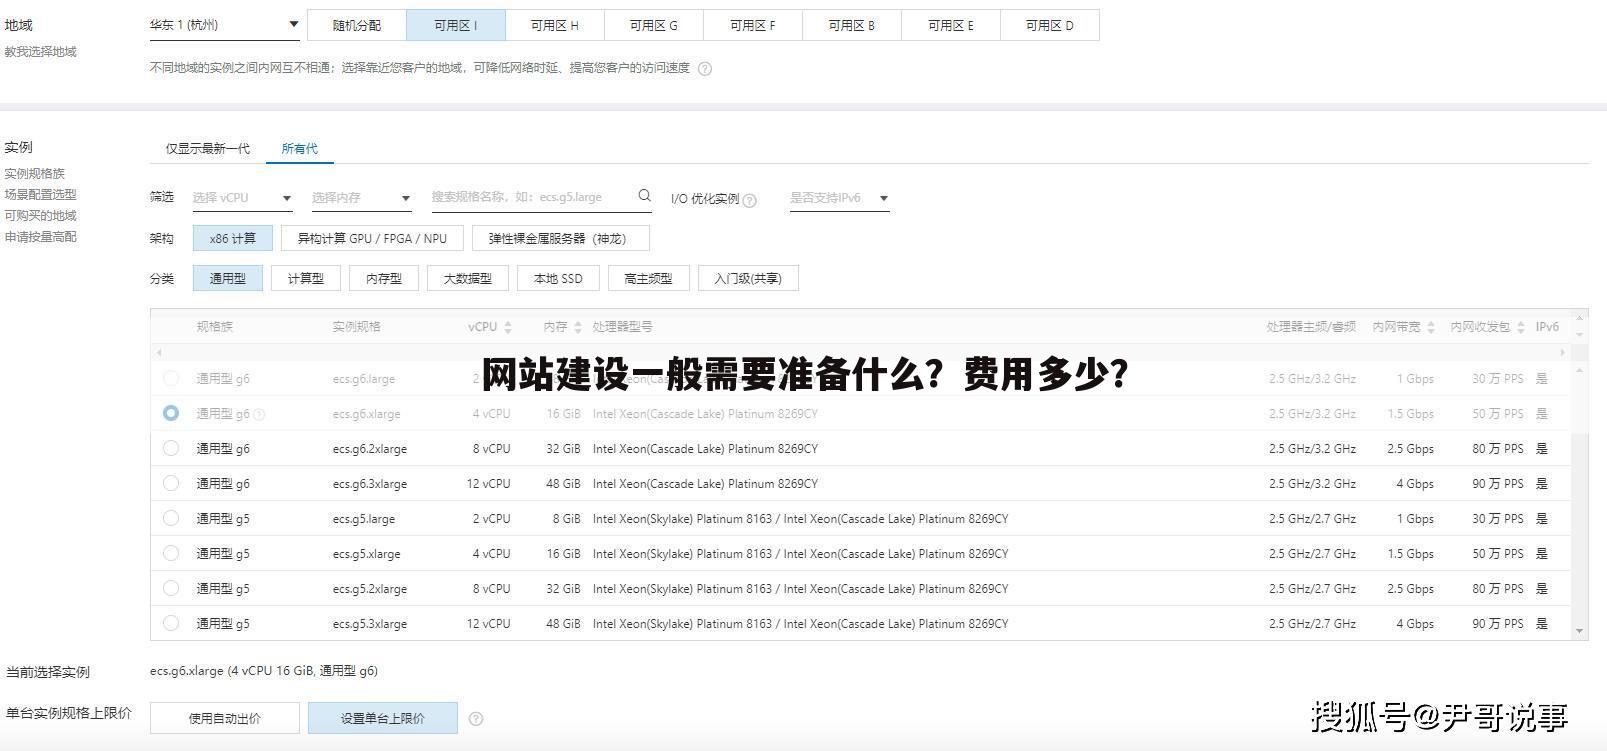Choose 可用区 E zone

click(951, 25)
